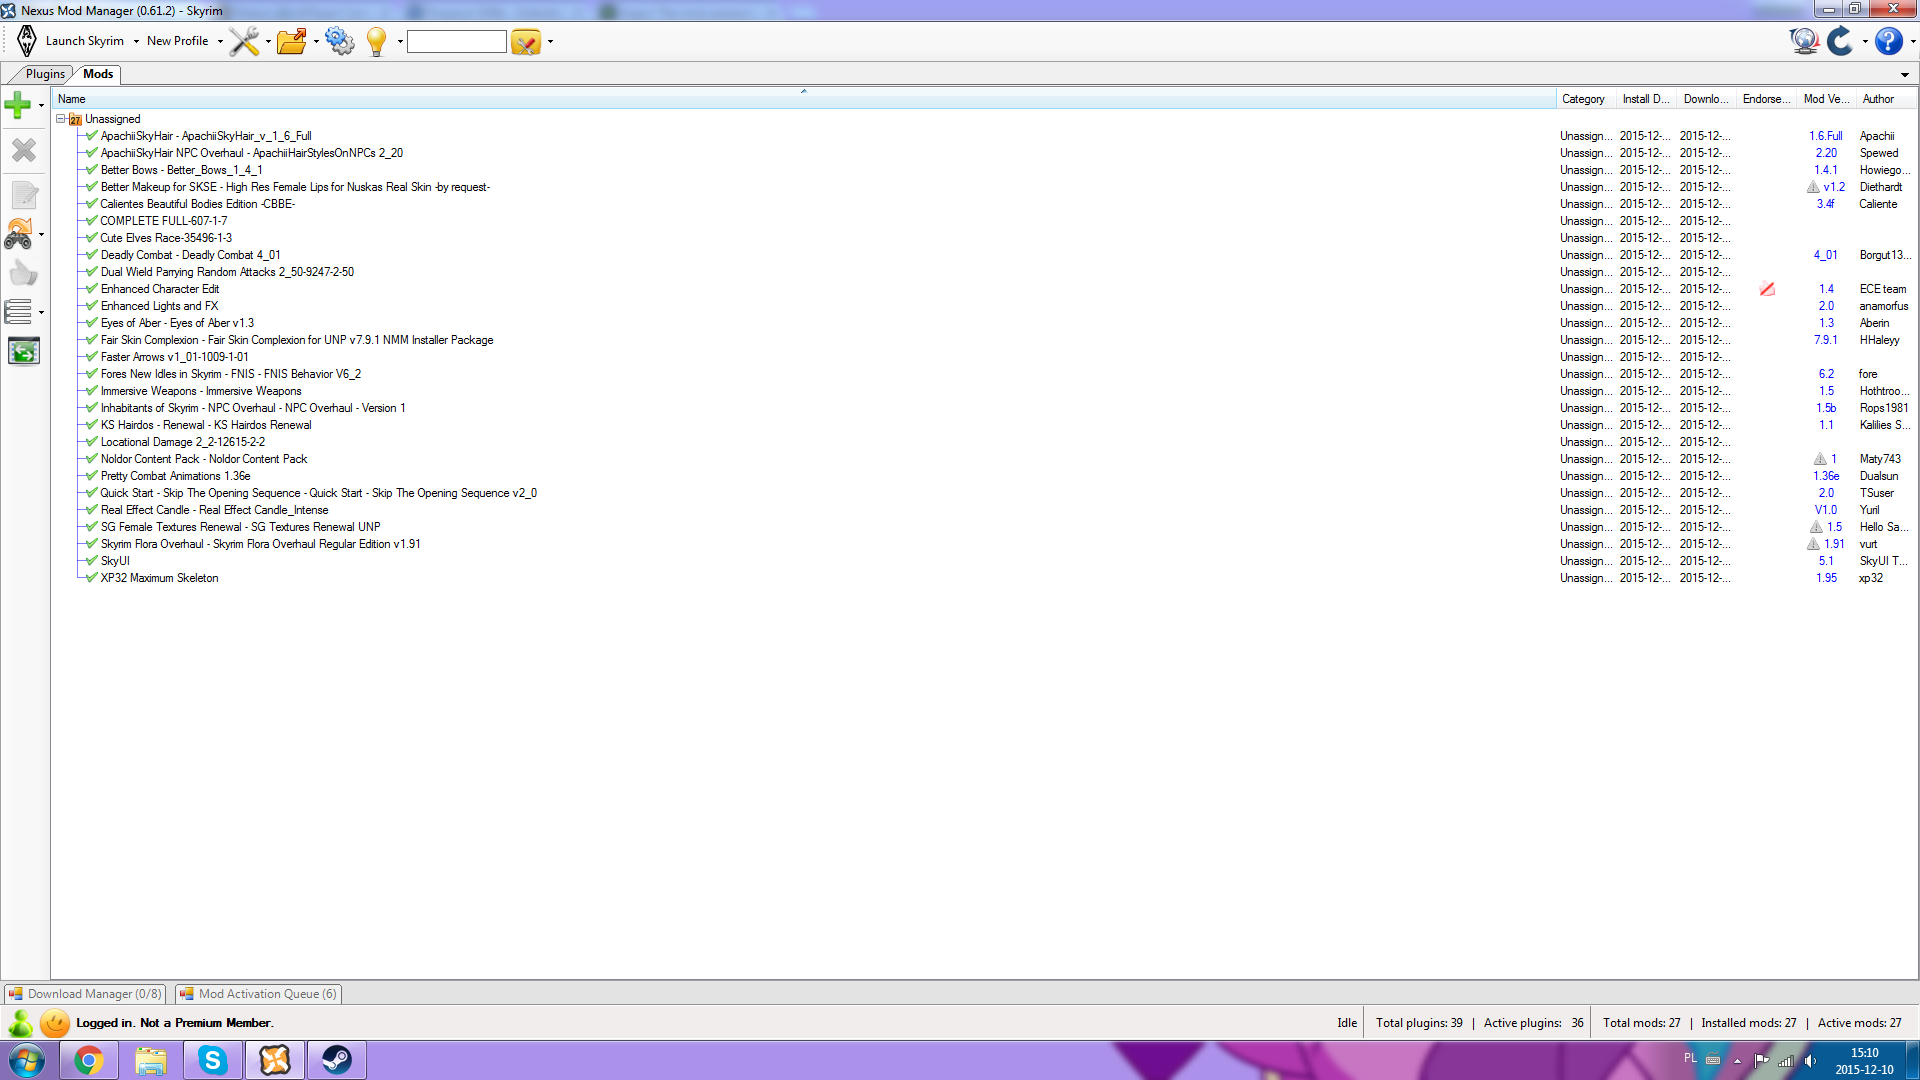
Task: Launch Skyrim from the toolbar
Action: click(71, 41)
